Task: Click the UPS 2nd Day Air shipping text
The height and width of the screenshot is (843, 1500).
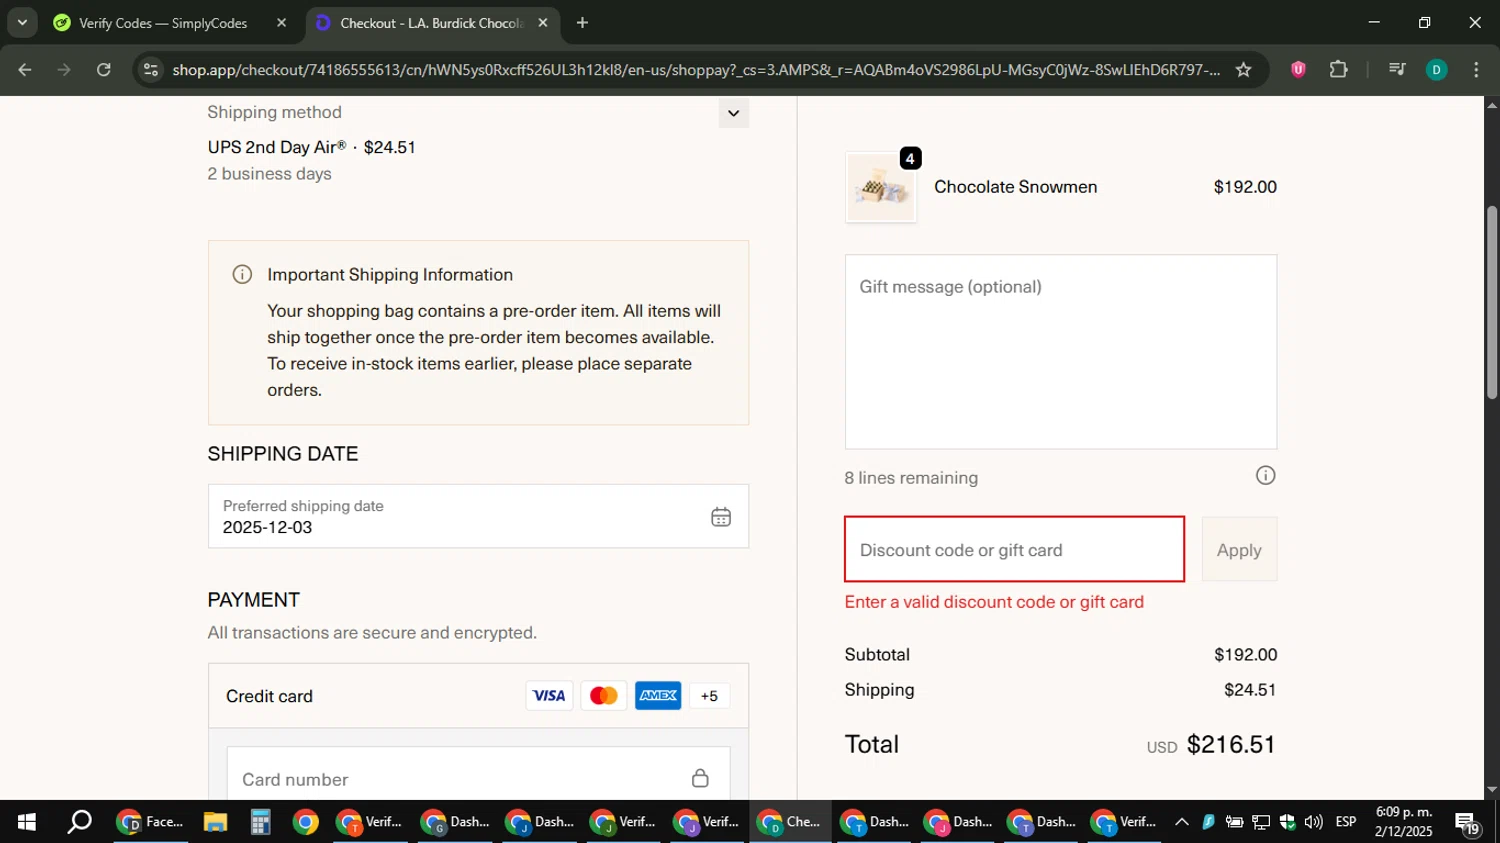Action: pyautogui.click(x=311, y=147)
